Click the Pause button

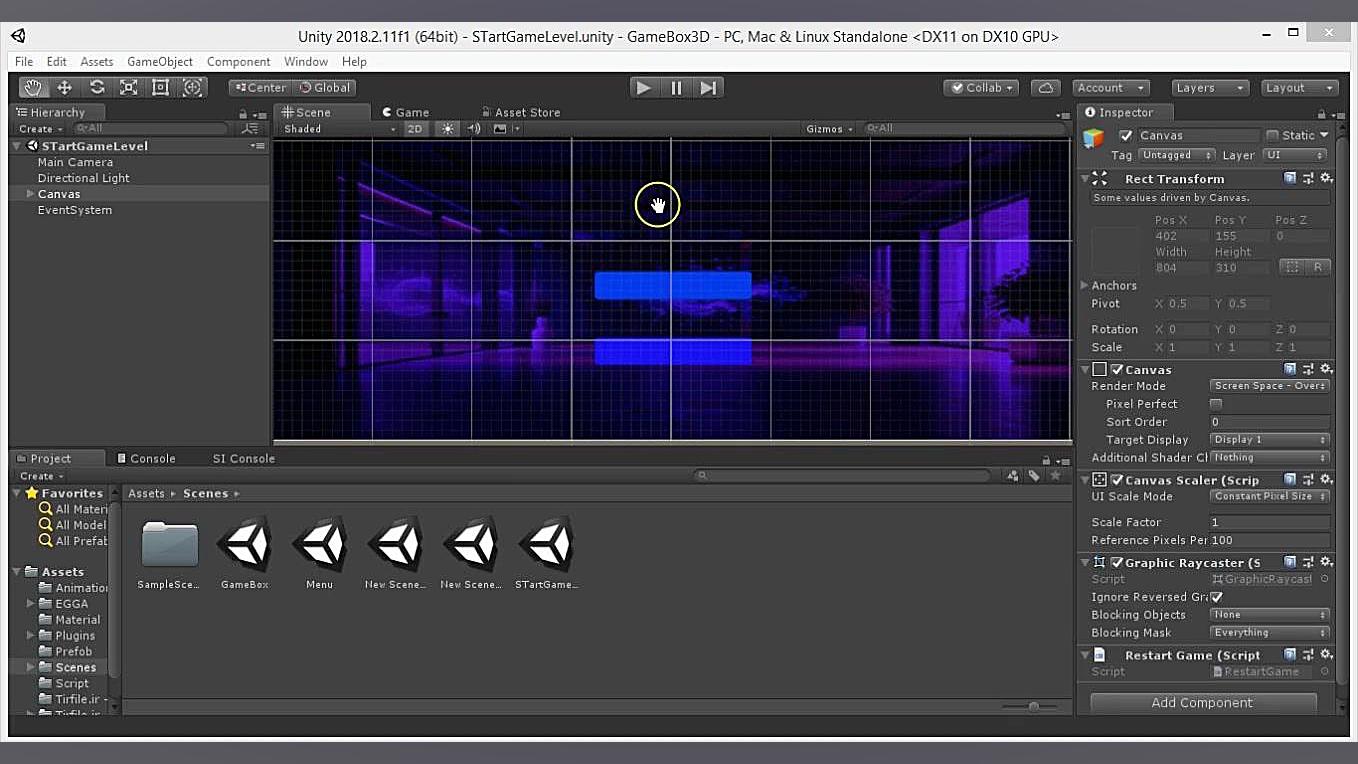[x=676, y=88]
